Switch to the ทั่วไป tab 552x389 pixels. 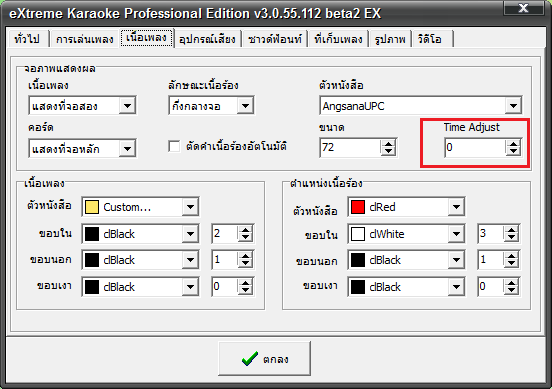[x=27, y=38]
